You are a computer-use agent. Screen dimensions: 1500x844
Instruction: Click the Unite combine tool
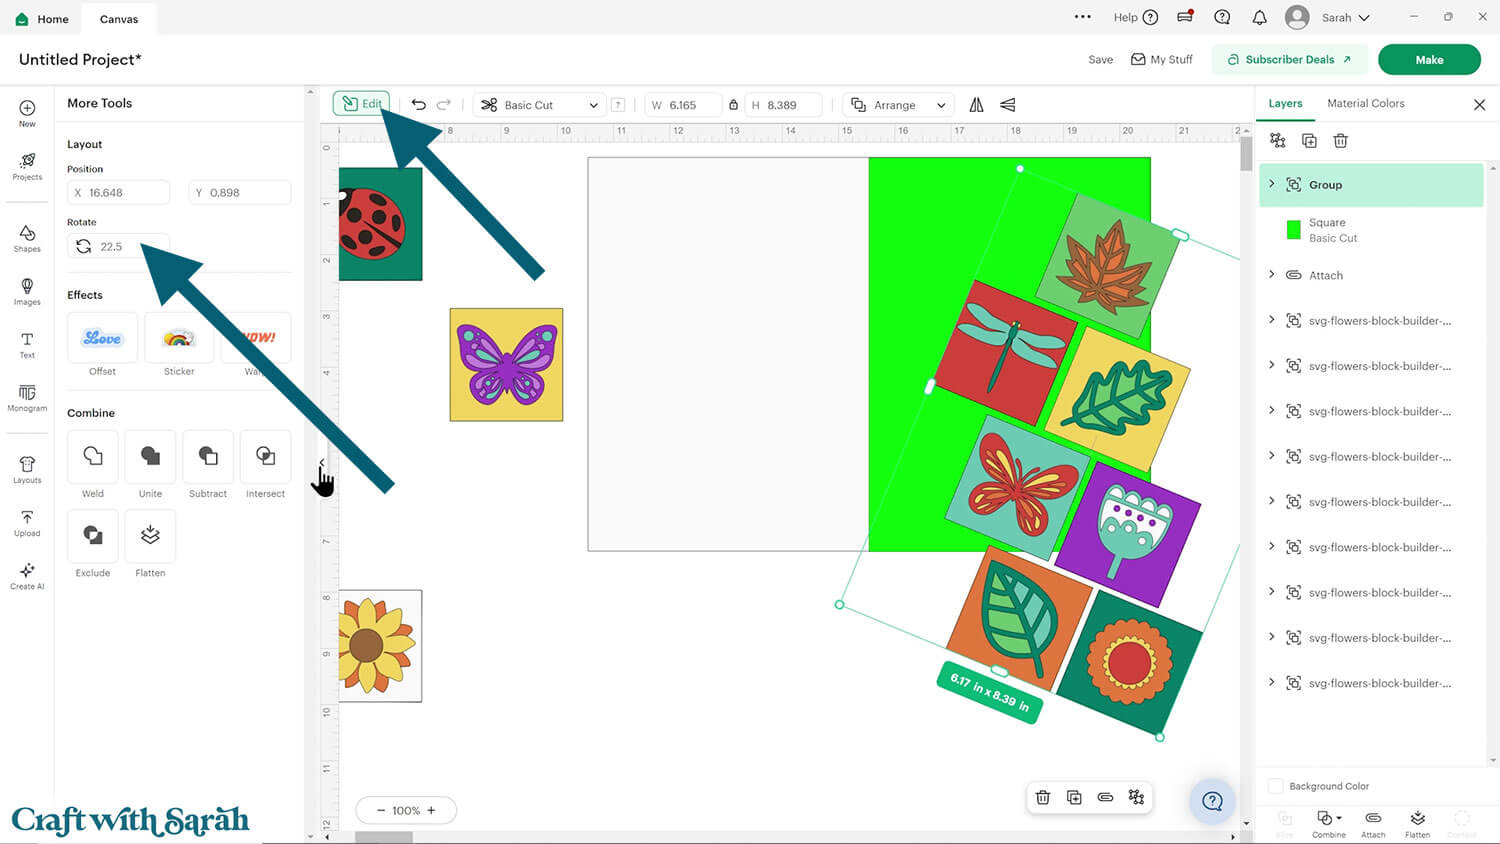tap(150, 456)
